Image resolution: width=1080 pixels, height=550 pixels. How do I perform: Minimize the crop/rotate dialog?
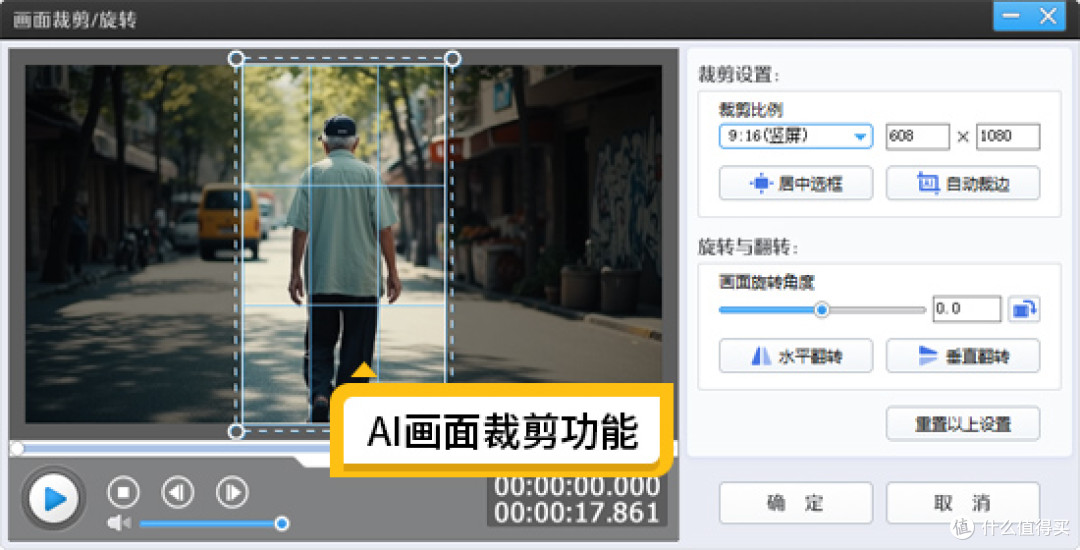click(1011, 16)
